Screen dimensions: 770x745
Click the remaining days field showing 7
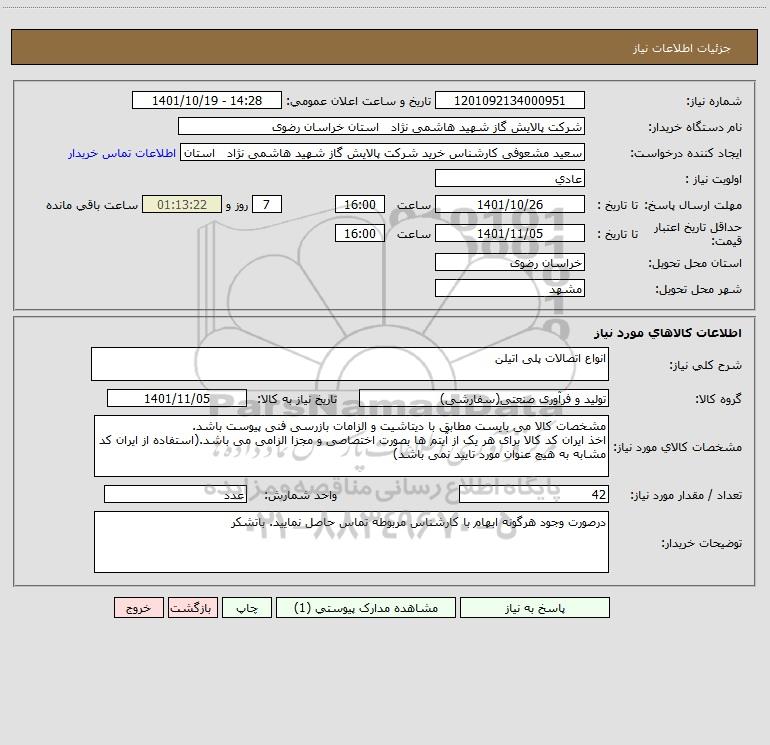[x=267, y=204]
